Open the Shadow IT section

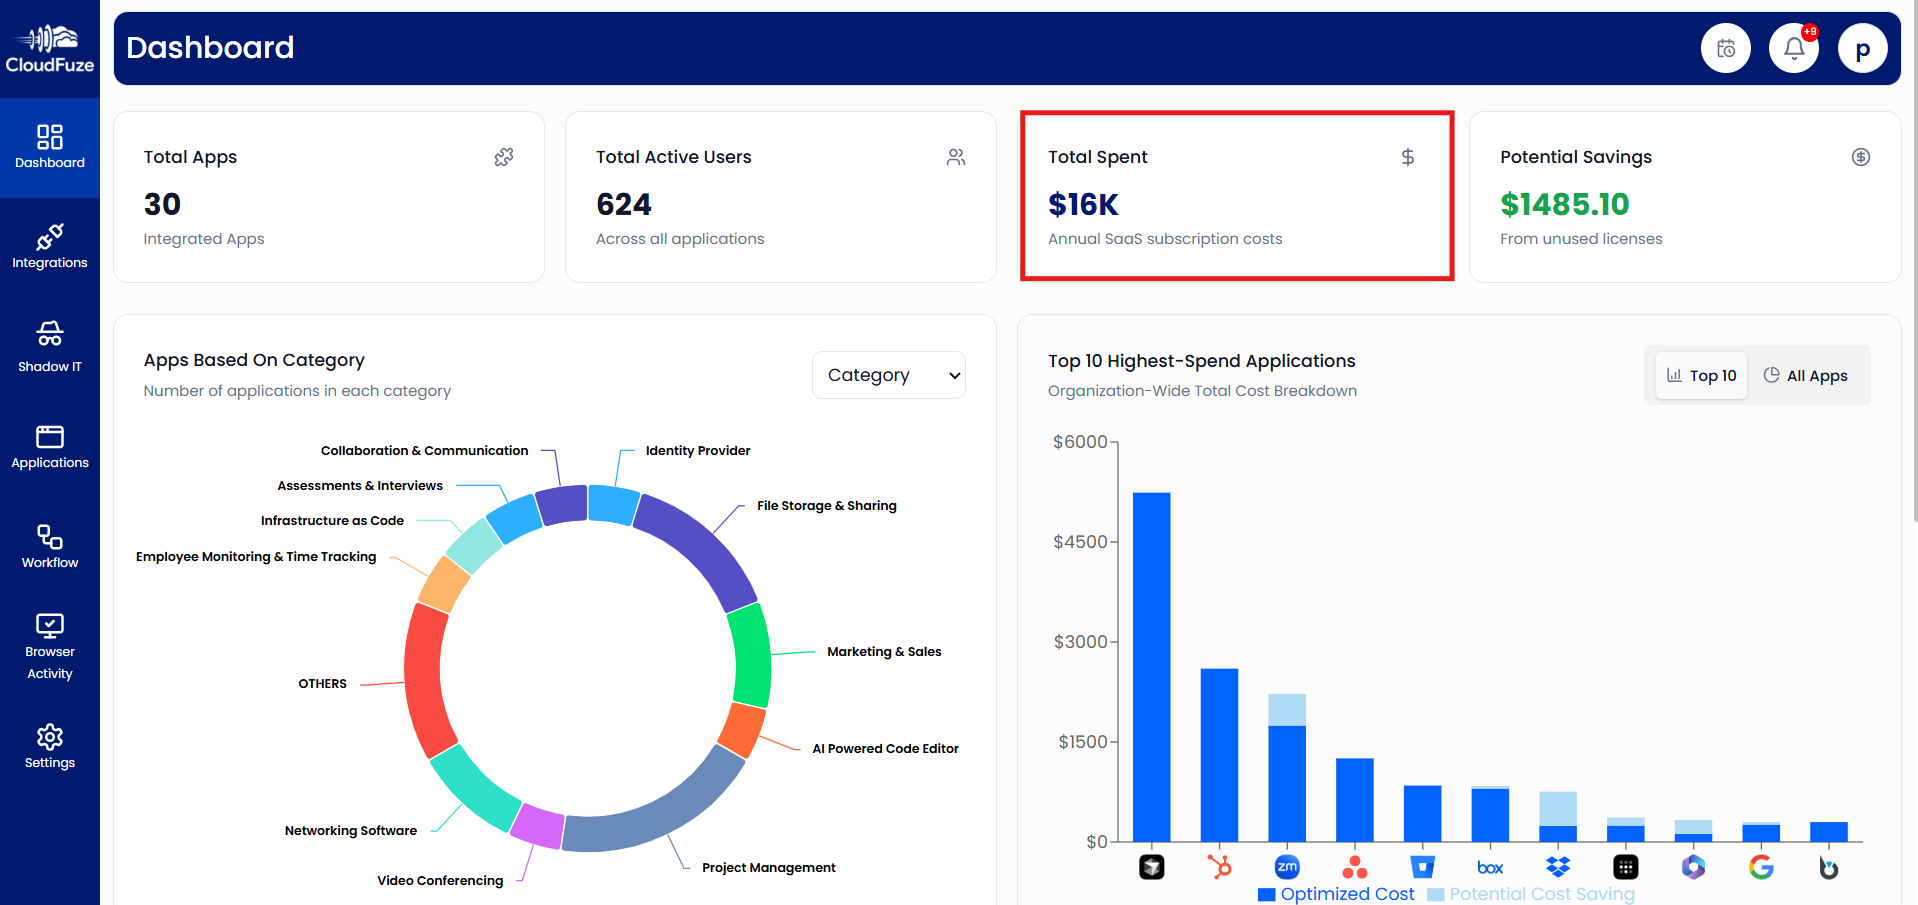[x=50, y=347]
